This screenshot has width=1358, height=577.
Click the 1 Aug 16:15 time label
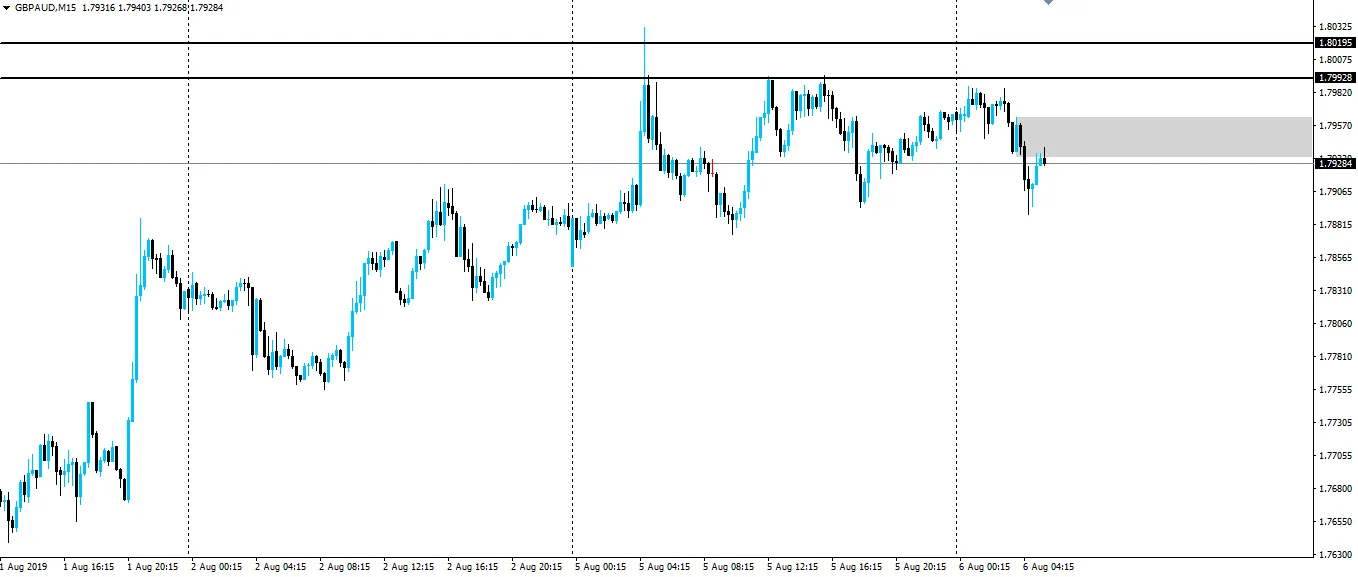[x=88, y=566]
